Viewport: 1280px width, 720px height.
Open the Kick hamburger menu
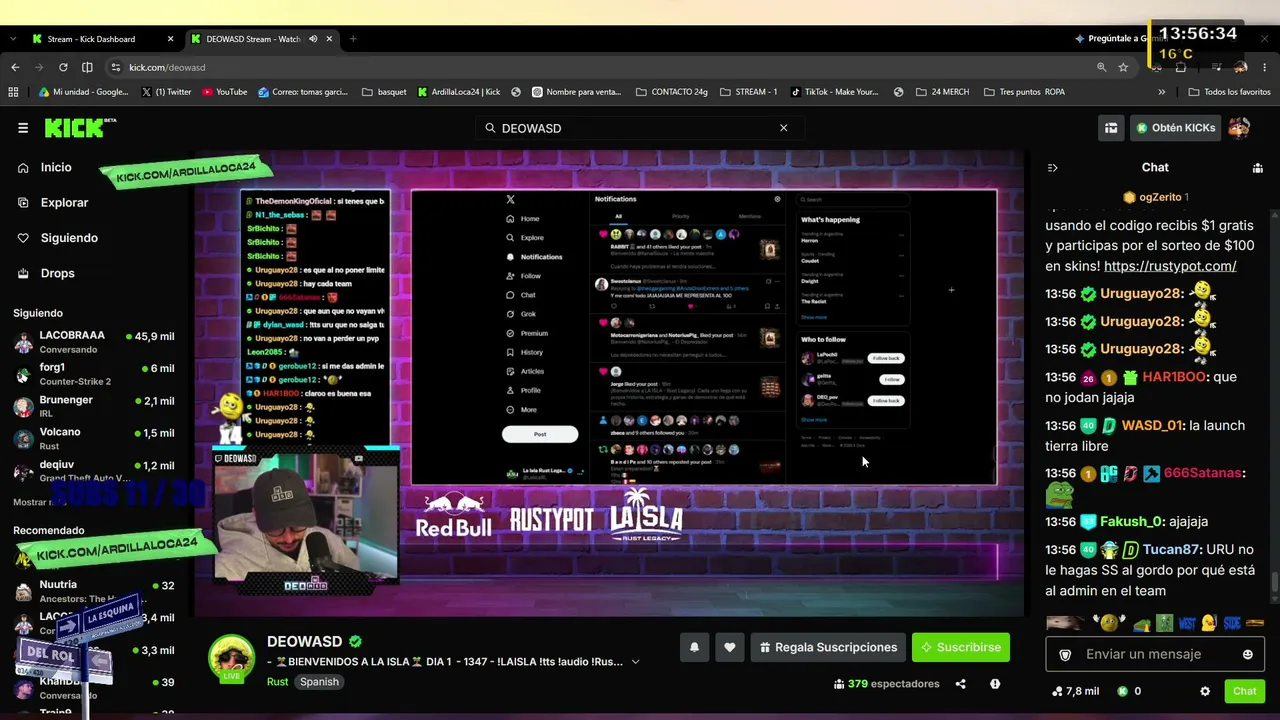click(x=22, y=128)
